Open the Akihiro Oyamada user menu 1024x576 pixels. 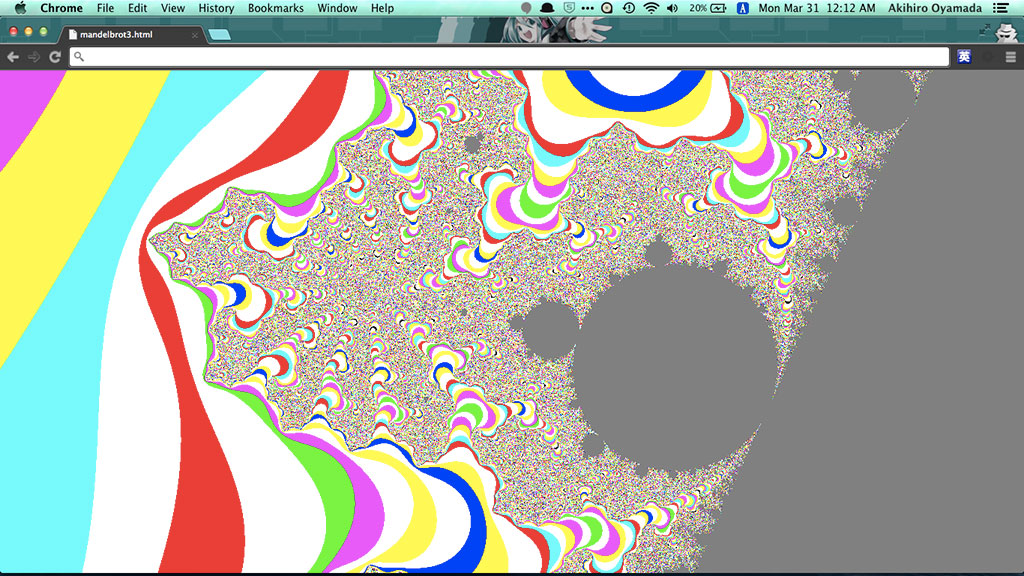pyautogui.click(x=934, y=8)
